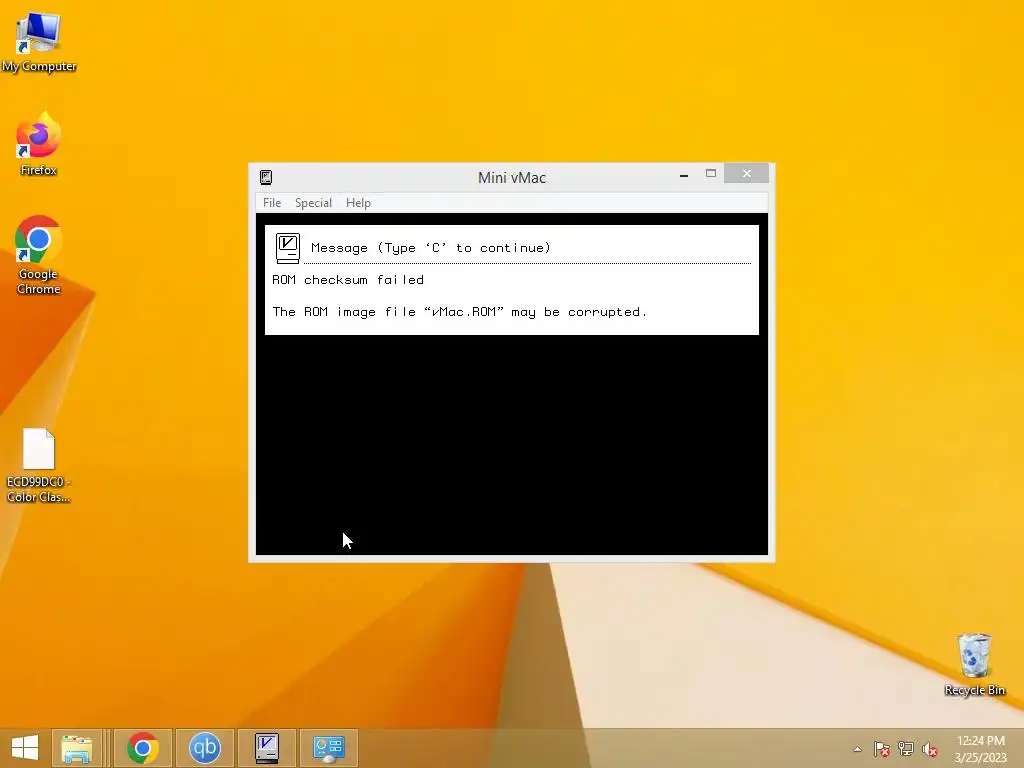This screenshot has height=768, width=1024.
Task: Click the muted volume tray icon
Action: pos(930,749)
